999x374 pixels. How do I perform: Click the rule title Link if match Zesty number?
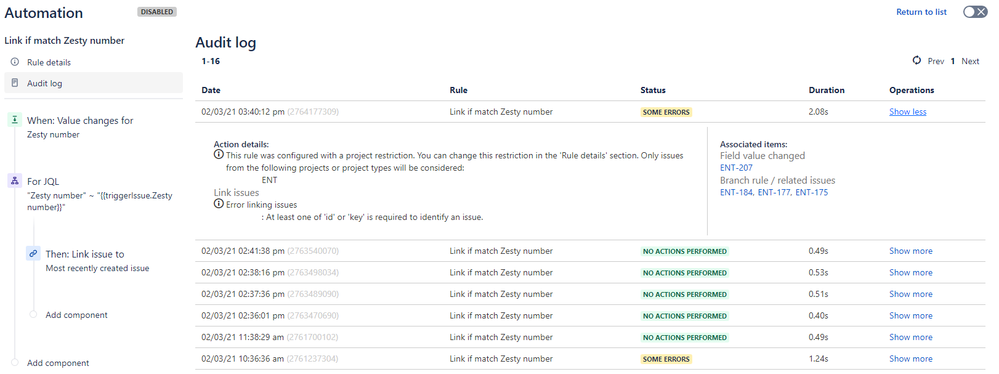click(64, 41)
